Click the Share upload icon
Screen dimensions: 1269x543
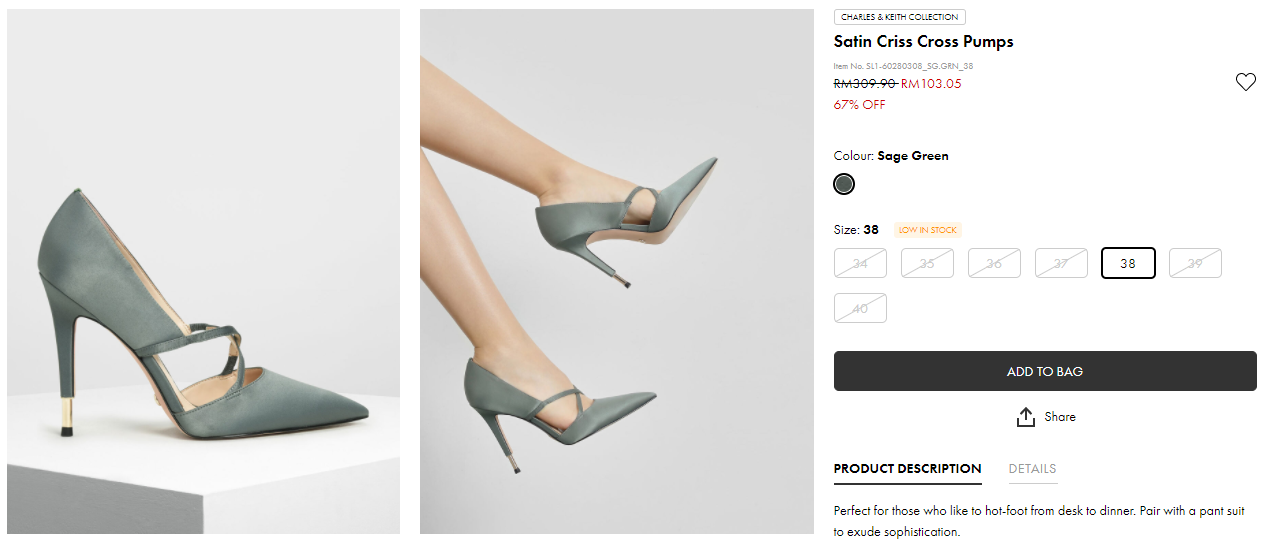coord(1025,417)
